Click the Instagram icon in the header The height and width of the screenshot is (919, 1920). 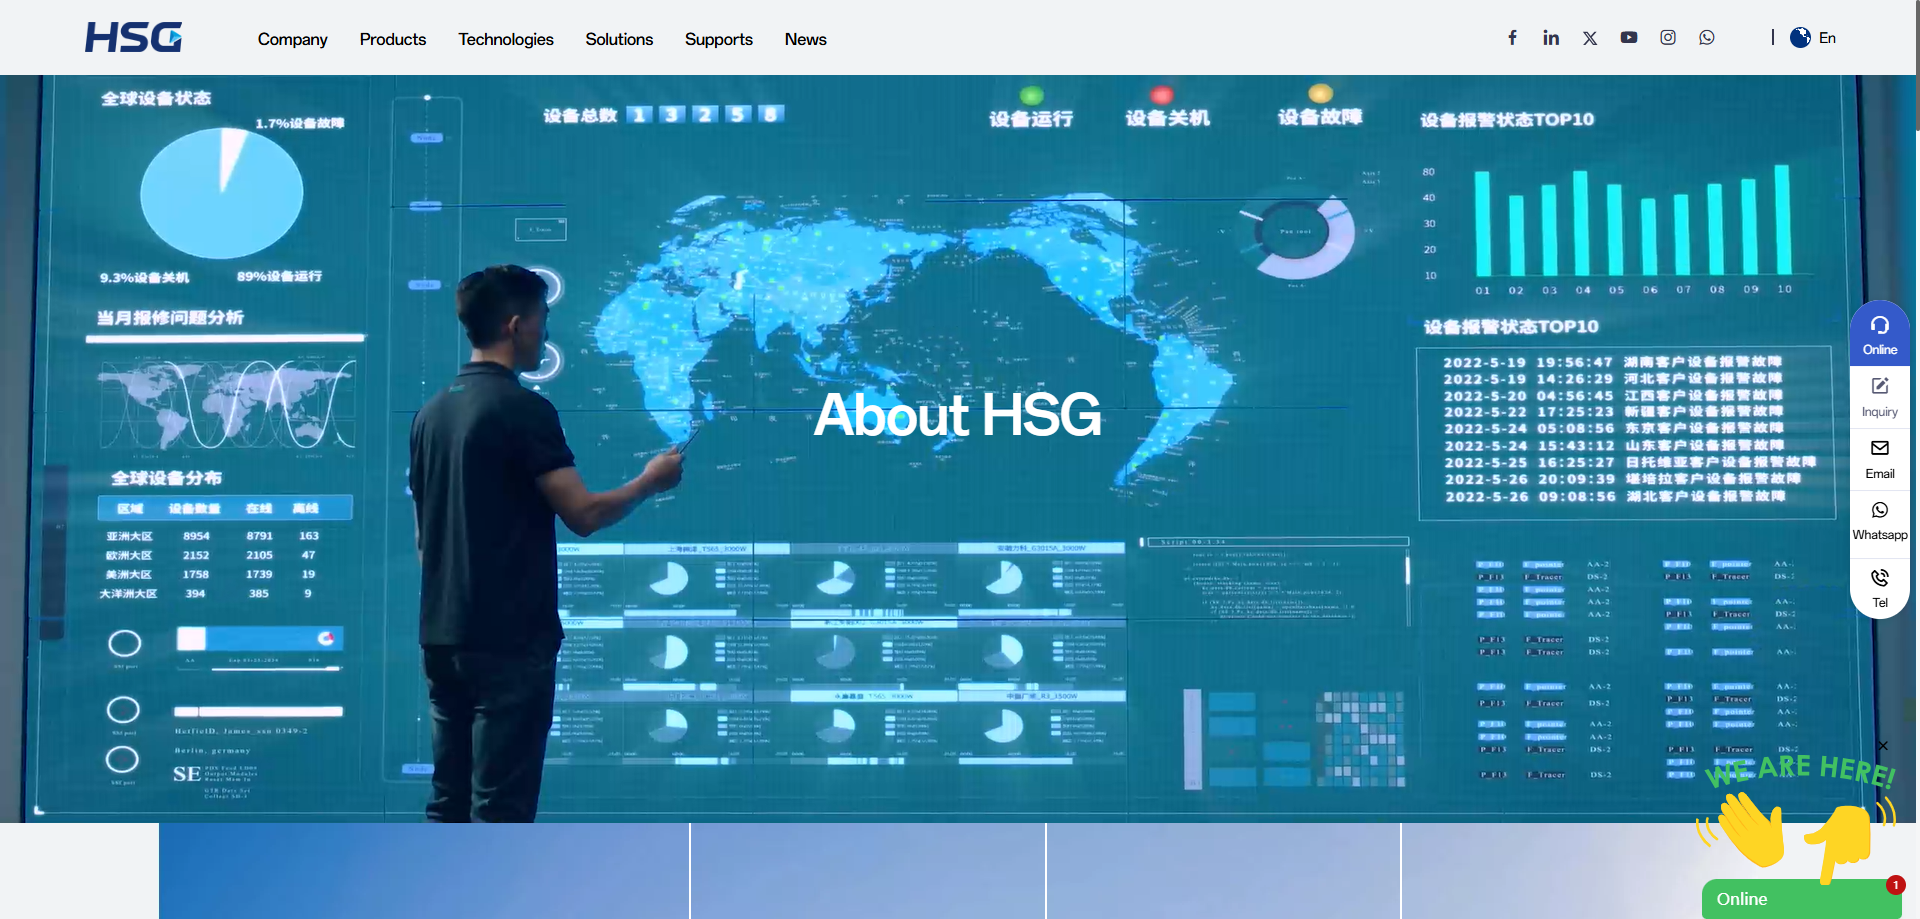1668,38
